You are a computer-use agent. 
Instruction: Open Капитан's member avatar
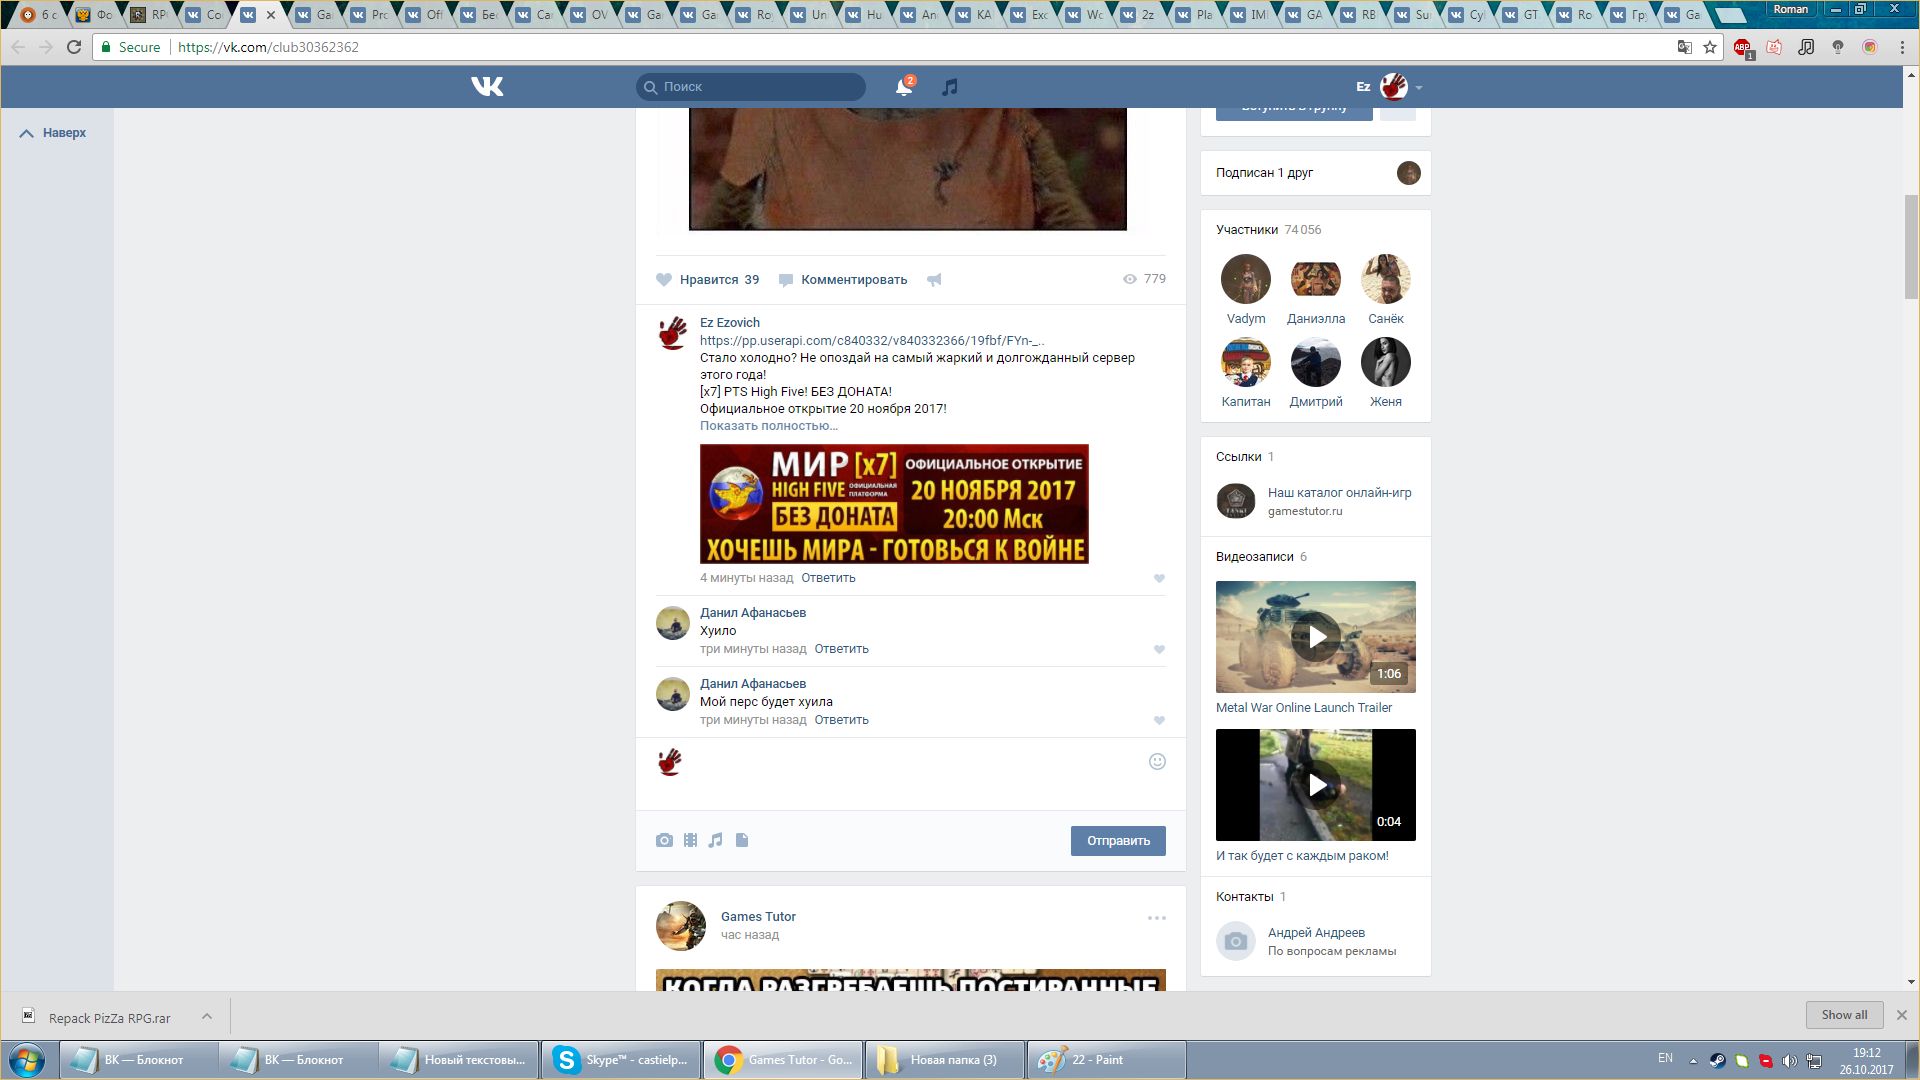click(1246, 362)
